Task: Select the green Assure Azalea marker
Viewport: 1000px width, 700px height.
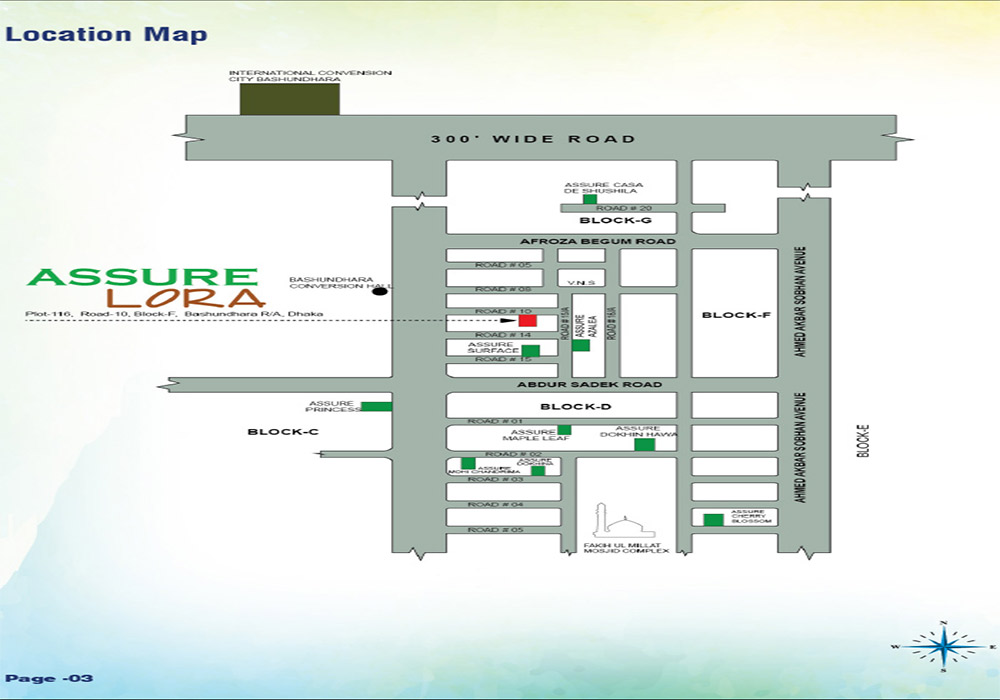Action: click(580, 346)
